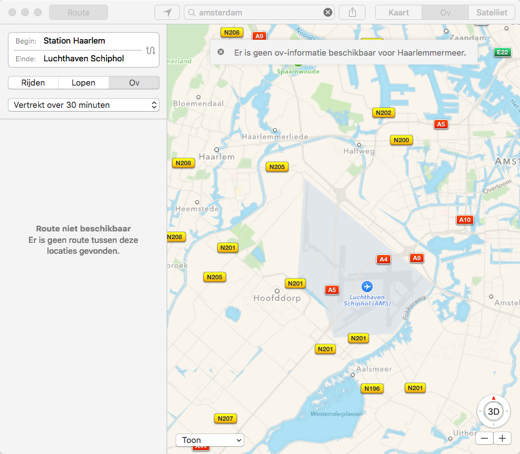Select Rijden travel mode

pyautogui.click(x=33, y=83)
